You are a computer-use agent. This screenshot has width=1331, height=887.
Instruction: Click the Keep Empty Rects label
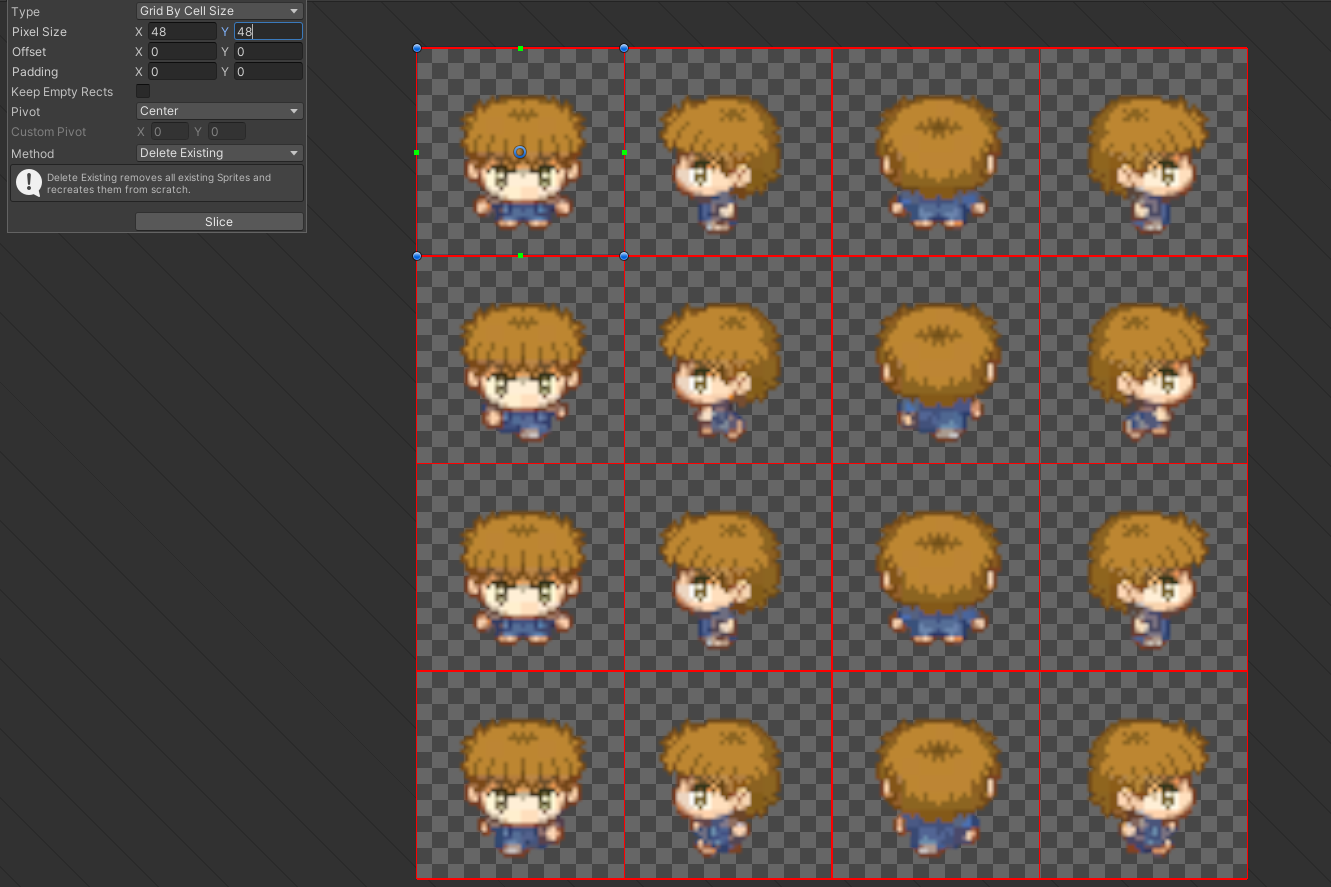[x=62, y=92]
